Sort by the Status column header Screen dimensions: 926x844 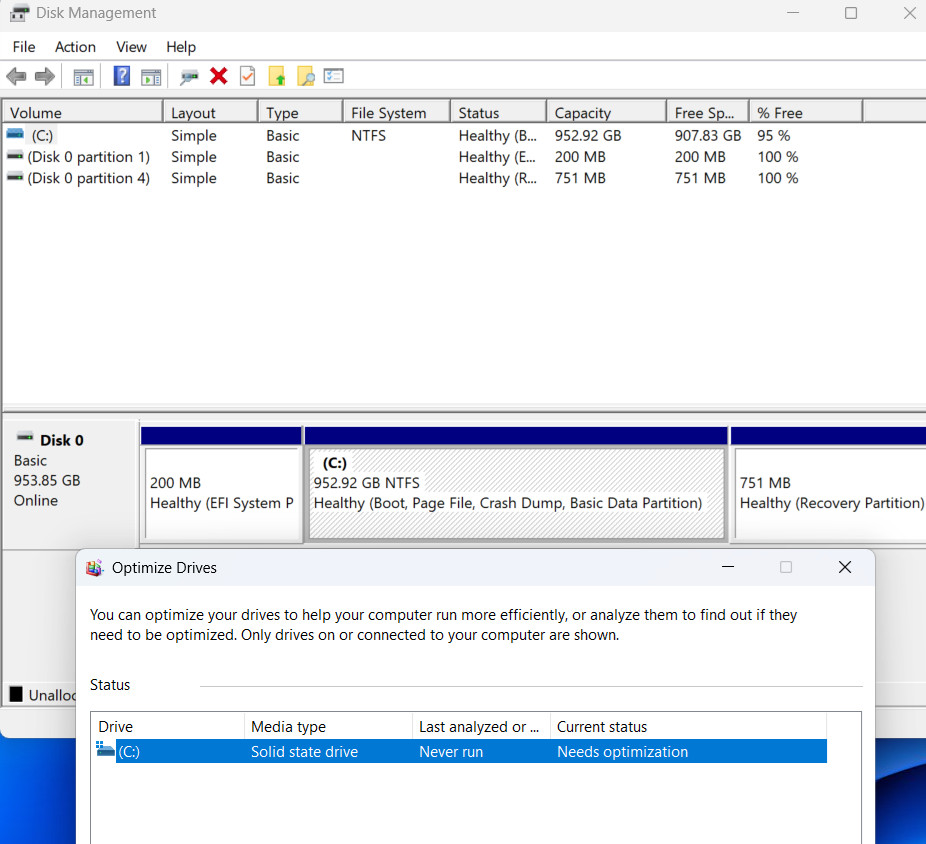point(498,112)
